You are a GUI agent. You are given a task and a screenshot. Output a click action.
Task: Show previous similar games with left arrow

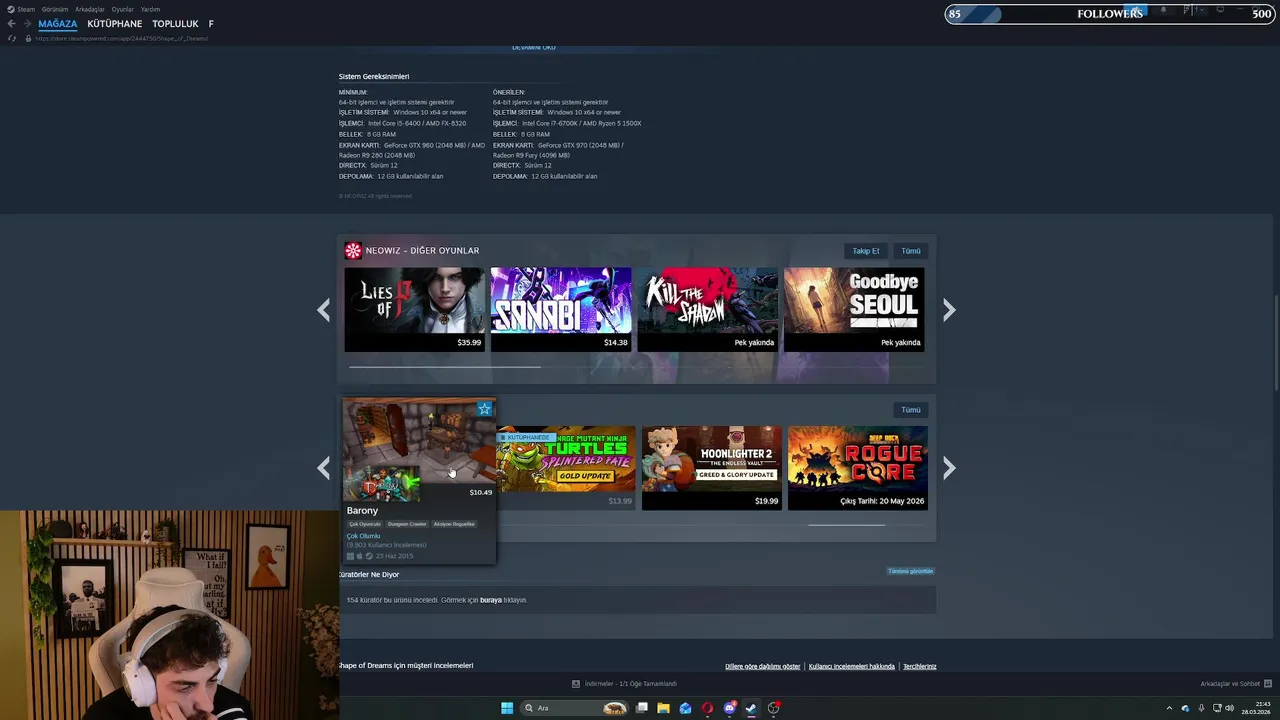[323, 468]
